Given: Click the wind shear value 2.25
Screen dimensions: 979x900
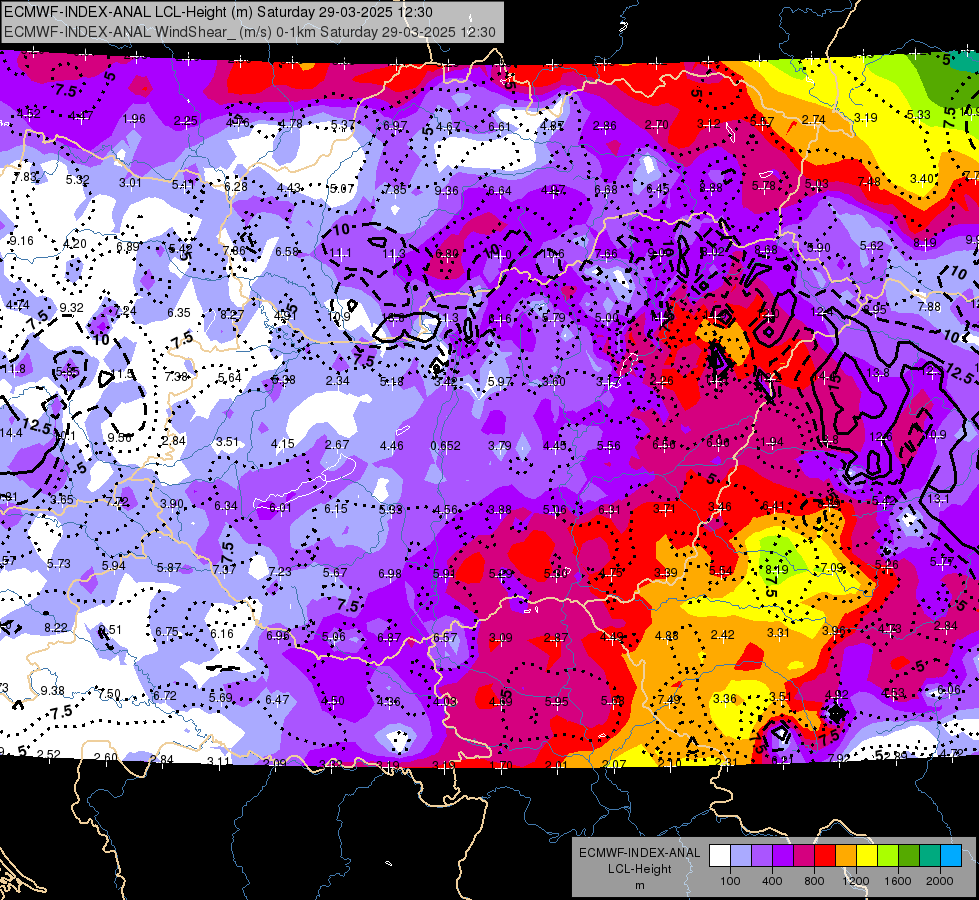Looking at the screenshot, I should pos(185,121).
